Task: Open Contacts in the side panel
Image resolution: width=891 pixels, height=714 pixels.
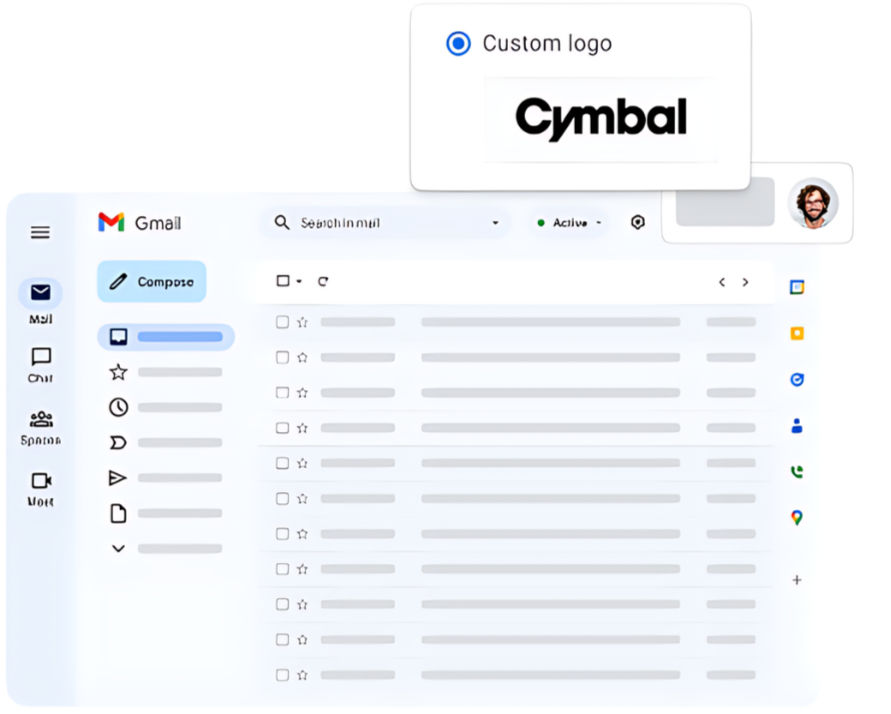Action: pos(797,425)
